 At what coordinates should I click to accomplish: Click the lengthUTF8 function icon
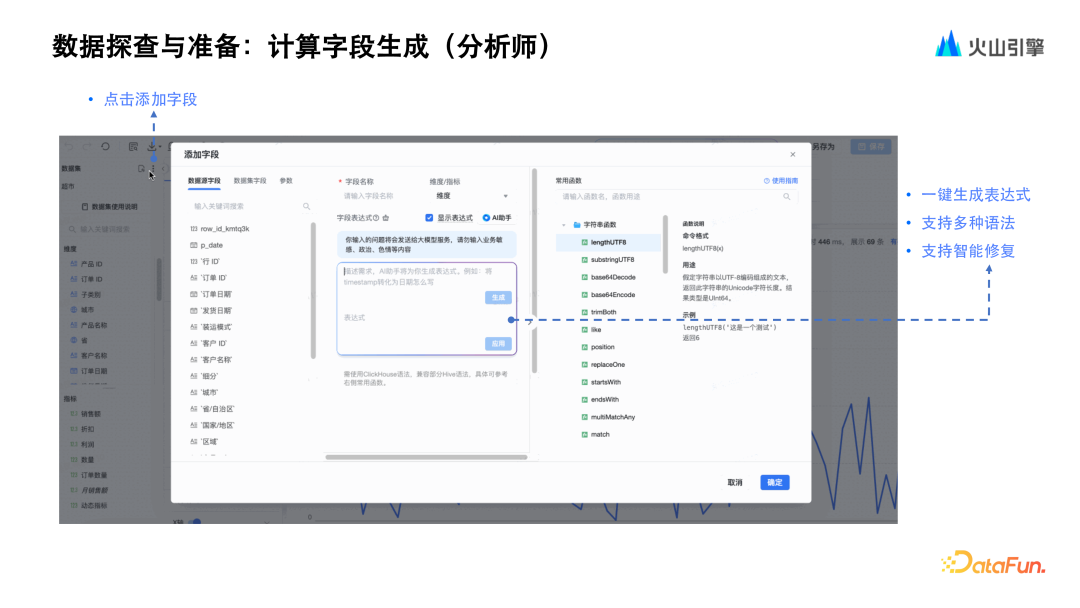pyautogui.click(x=585, y=242)
